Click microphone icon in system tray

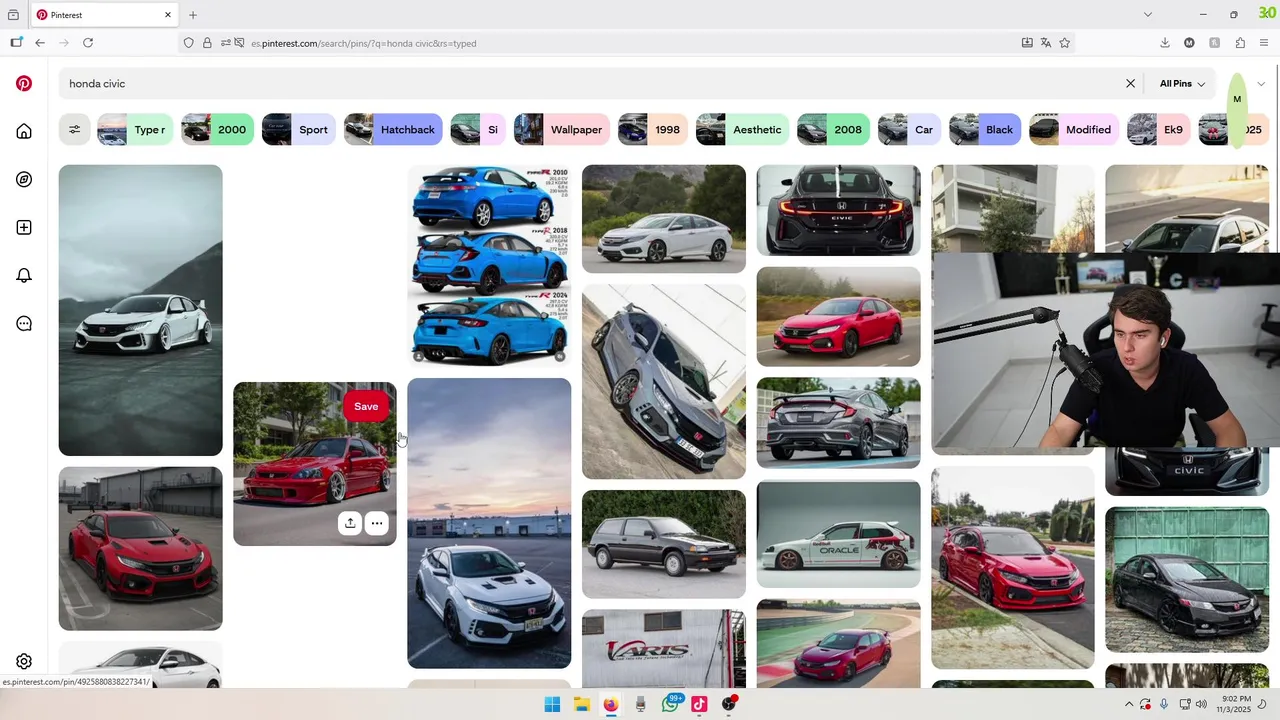1164,705
